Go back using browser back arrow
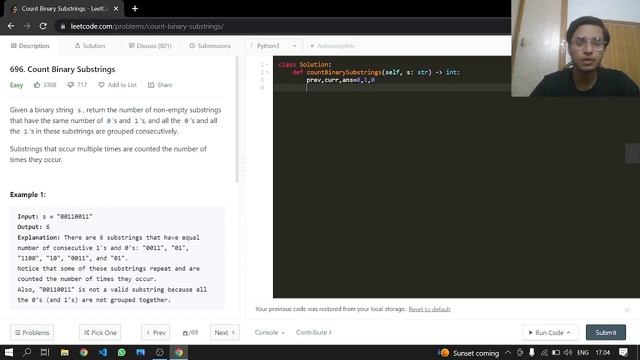Screen dimensions: 640x360 click(x=11, y=26)
